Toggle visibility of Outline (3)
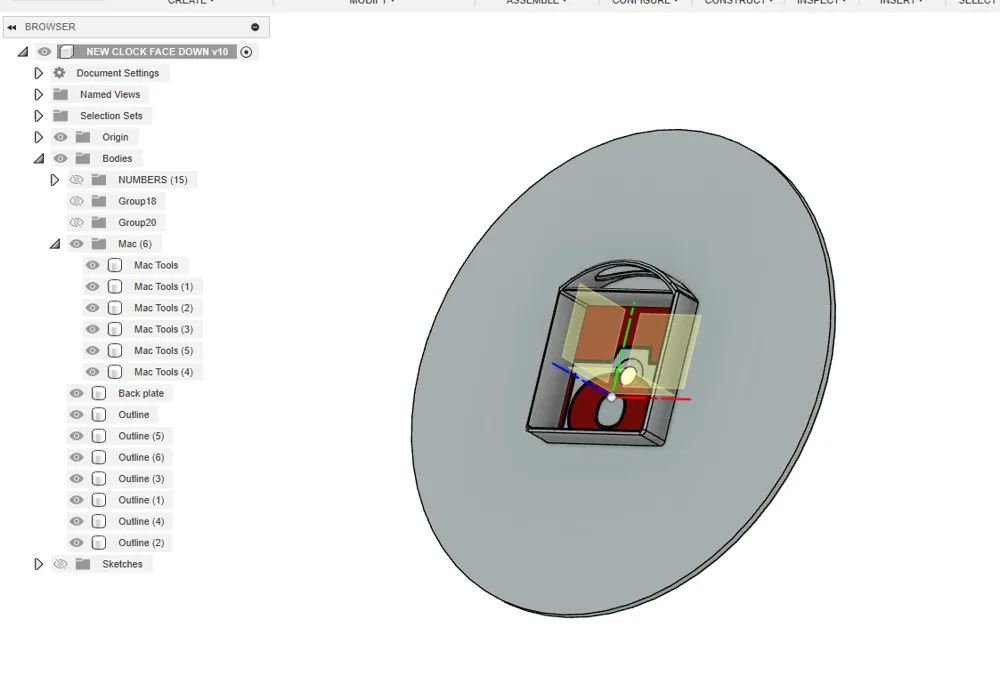 pos(76,478)
